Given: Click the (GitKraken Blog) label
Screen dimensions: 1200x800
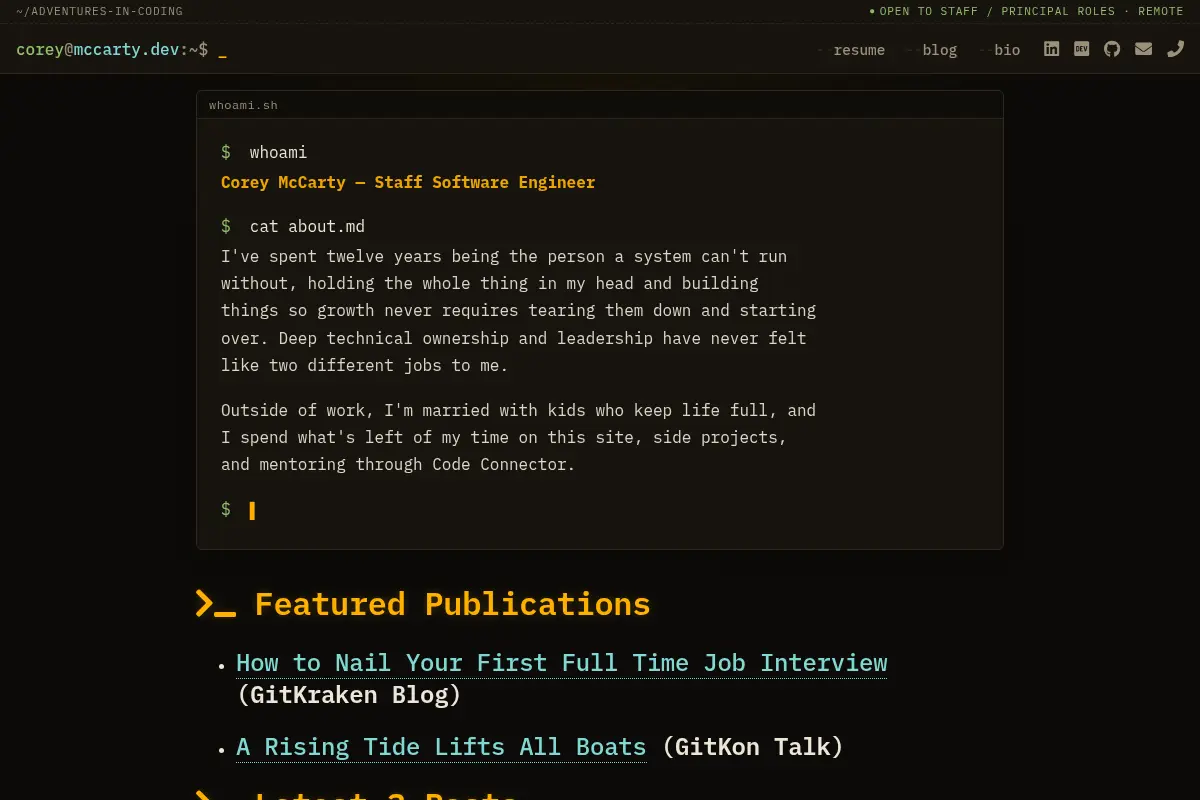Looking at the screenshot, I should pos(349,694).
